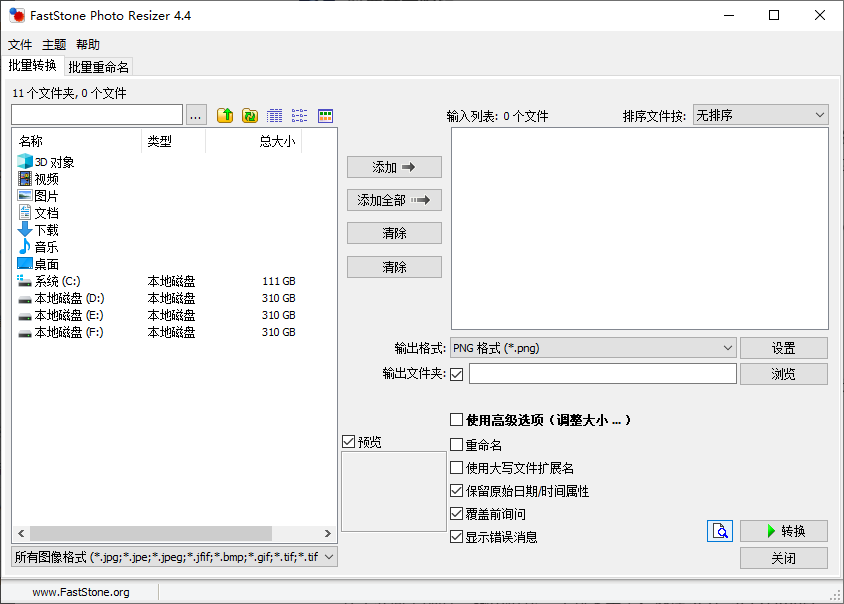Click the output folder input field
Image resolution: width=844 pixels, height=604 pixels.
(601, 373)
